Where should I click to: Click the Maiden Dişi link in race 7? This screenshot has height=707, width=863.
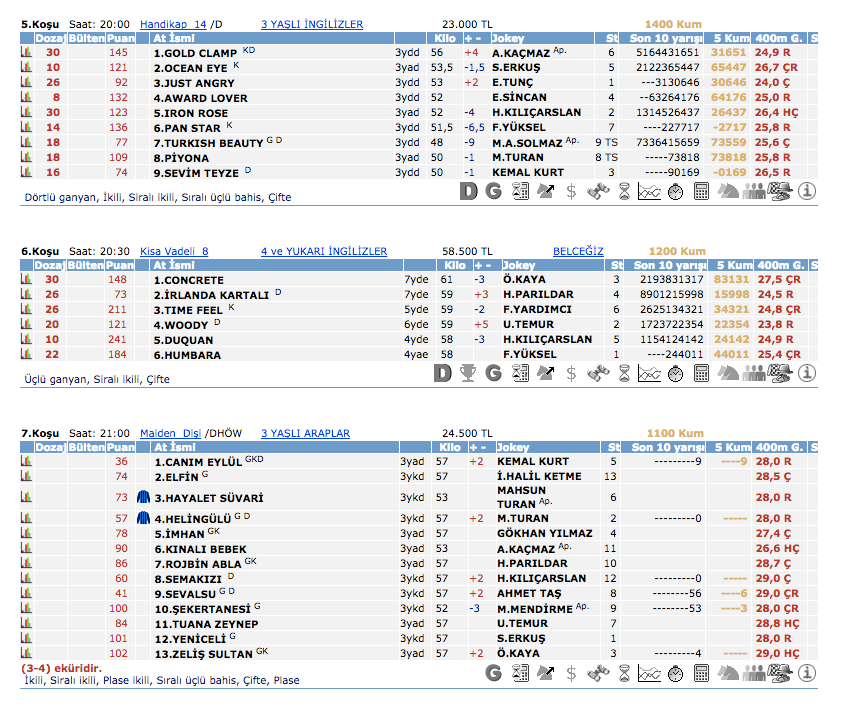pyautogui.click(x=170, y=433)
